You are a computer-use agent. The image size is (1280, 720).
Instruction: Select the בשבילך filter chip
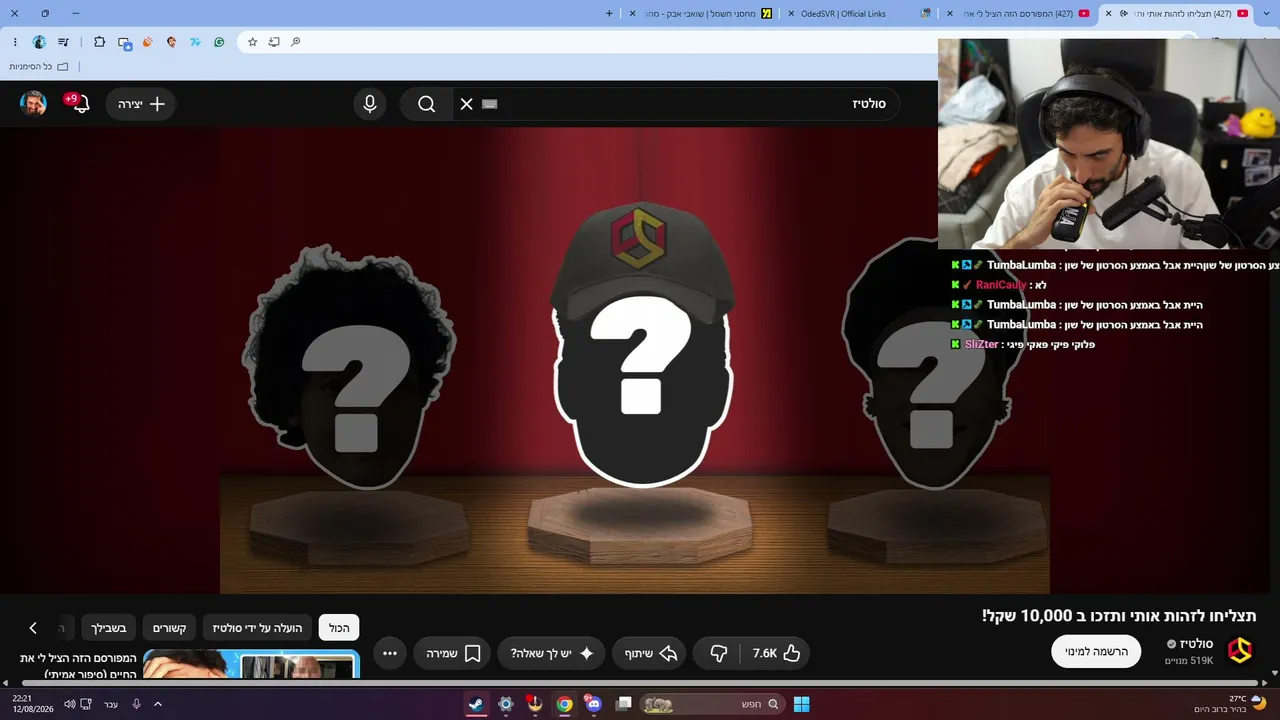point(108,628)
